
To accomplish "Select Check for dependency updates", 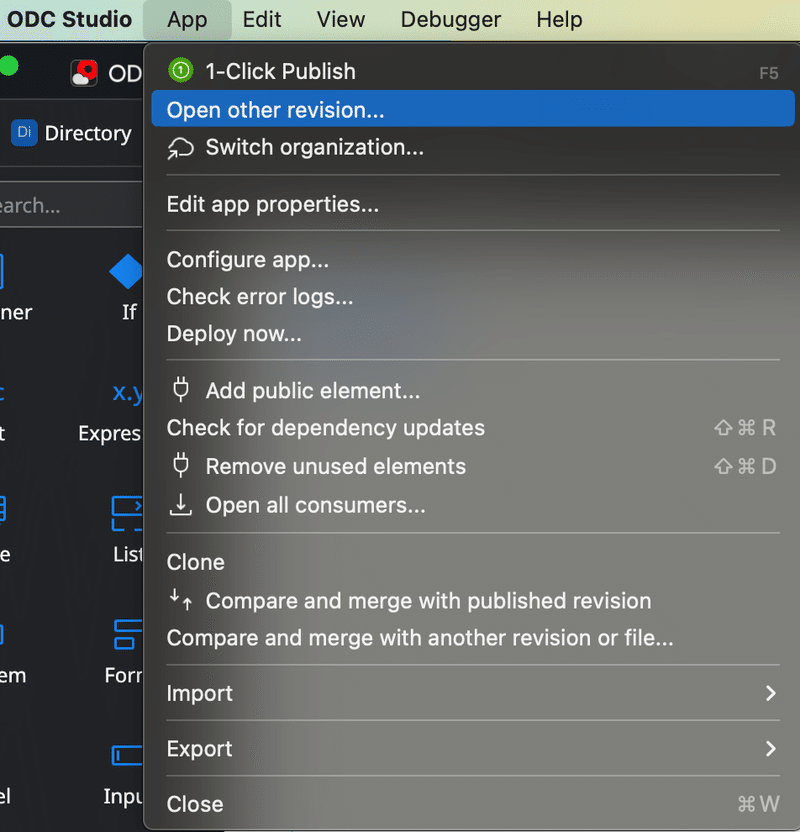I will (x=473, y=428).
